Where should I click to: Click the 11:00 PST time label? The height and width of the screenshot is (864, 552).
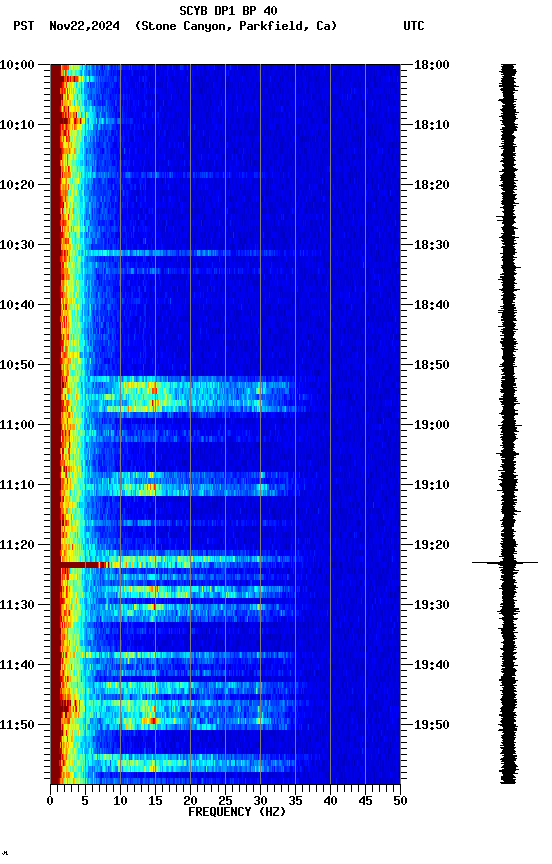click(x=17, y=425)
